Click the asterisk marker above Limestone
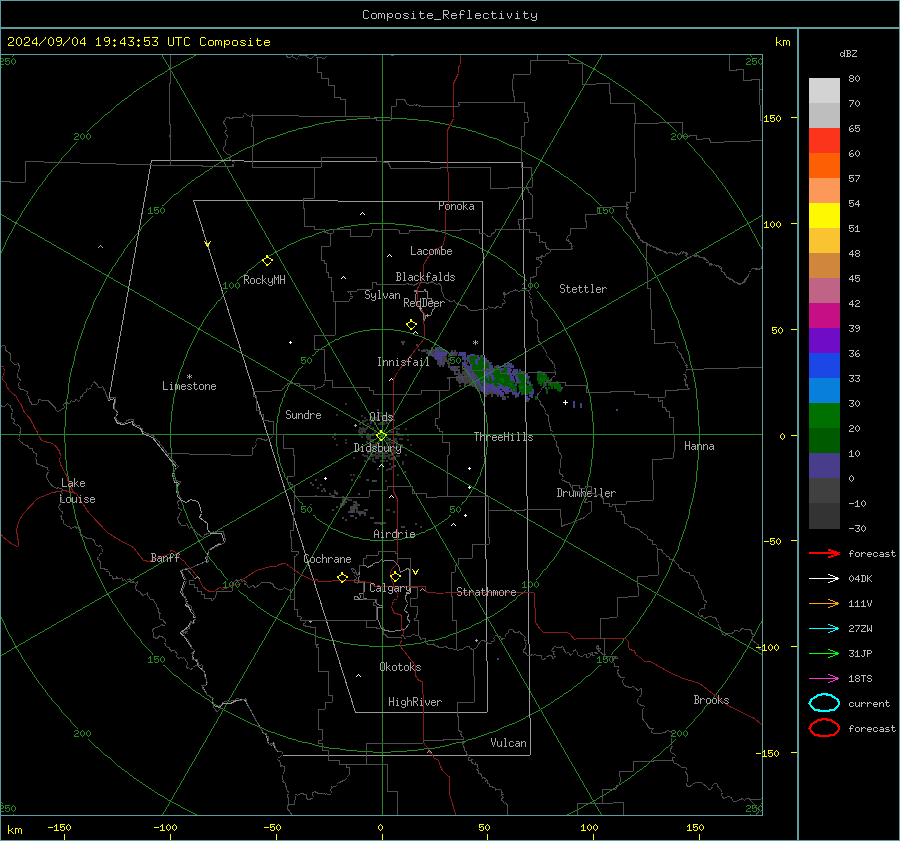 189,377
